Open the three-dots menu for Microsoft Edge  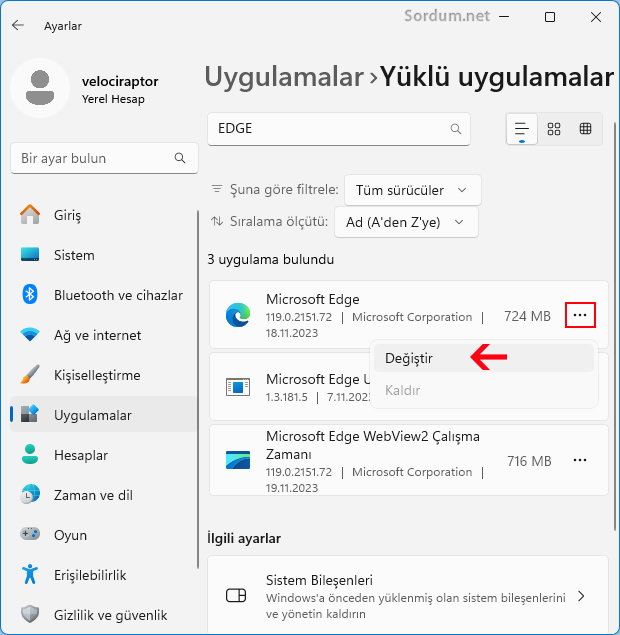(580, 315)
